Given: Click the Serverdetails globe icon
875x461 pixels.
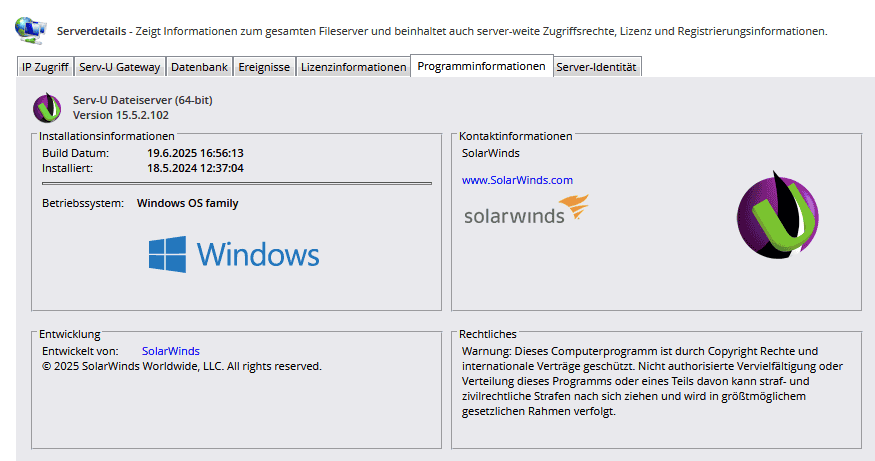Looking at the screenshot, I should click(x=31, y=30).
